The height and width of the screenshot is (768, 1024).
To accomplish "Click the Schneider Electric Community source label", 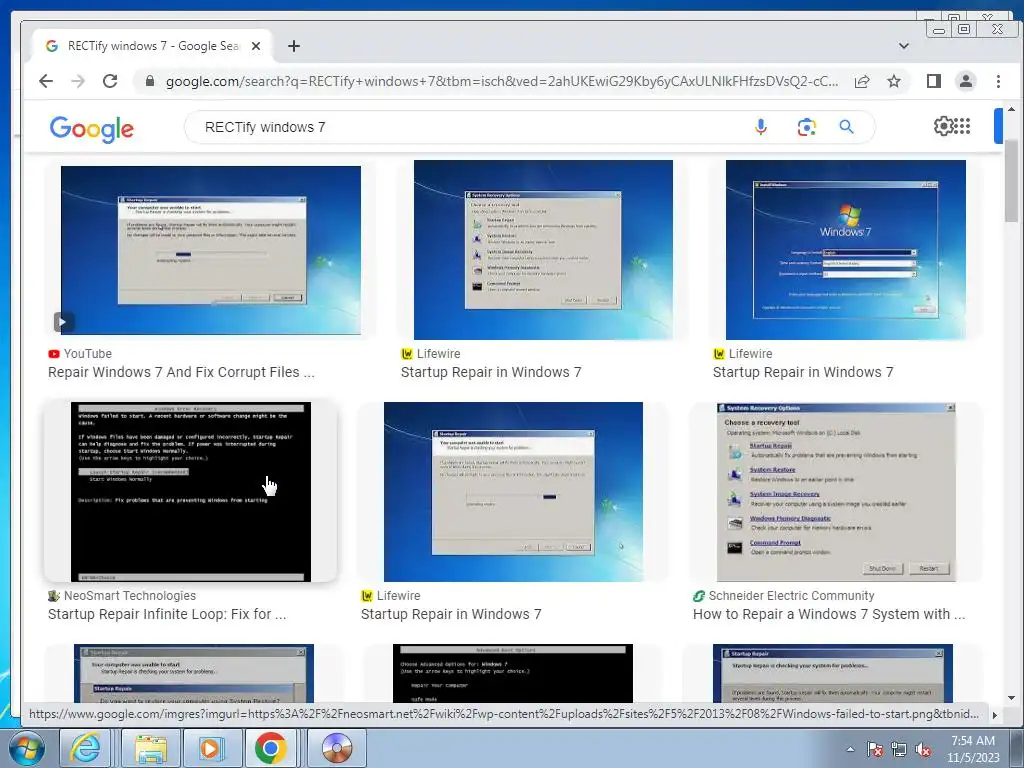I will (x=791, y=596).
